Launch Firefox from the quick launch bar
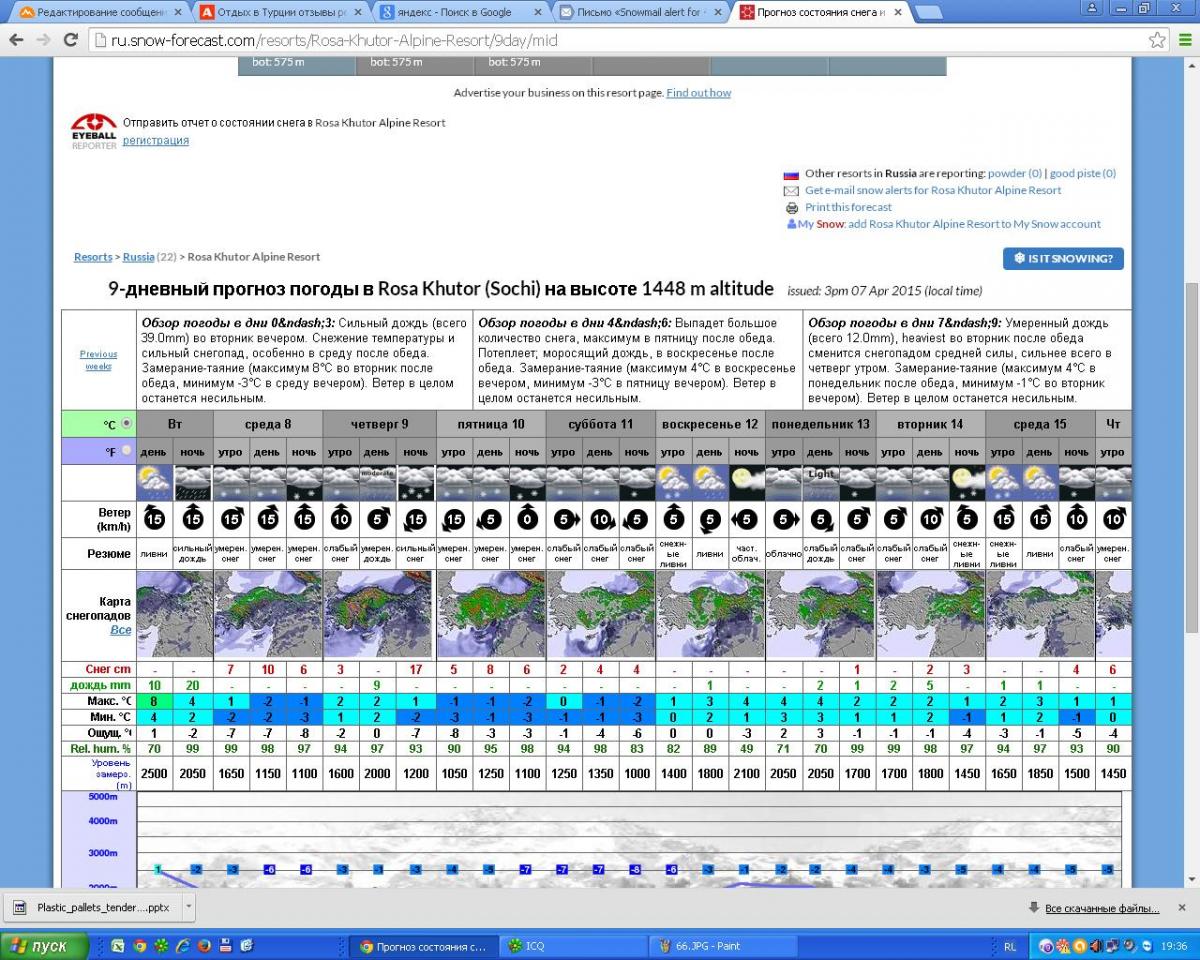 [204, 945]
